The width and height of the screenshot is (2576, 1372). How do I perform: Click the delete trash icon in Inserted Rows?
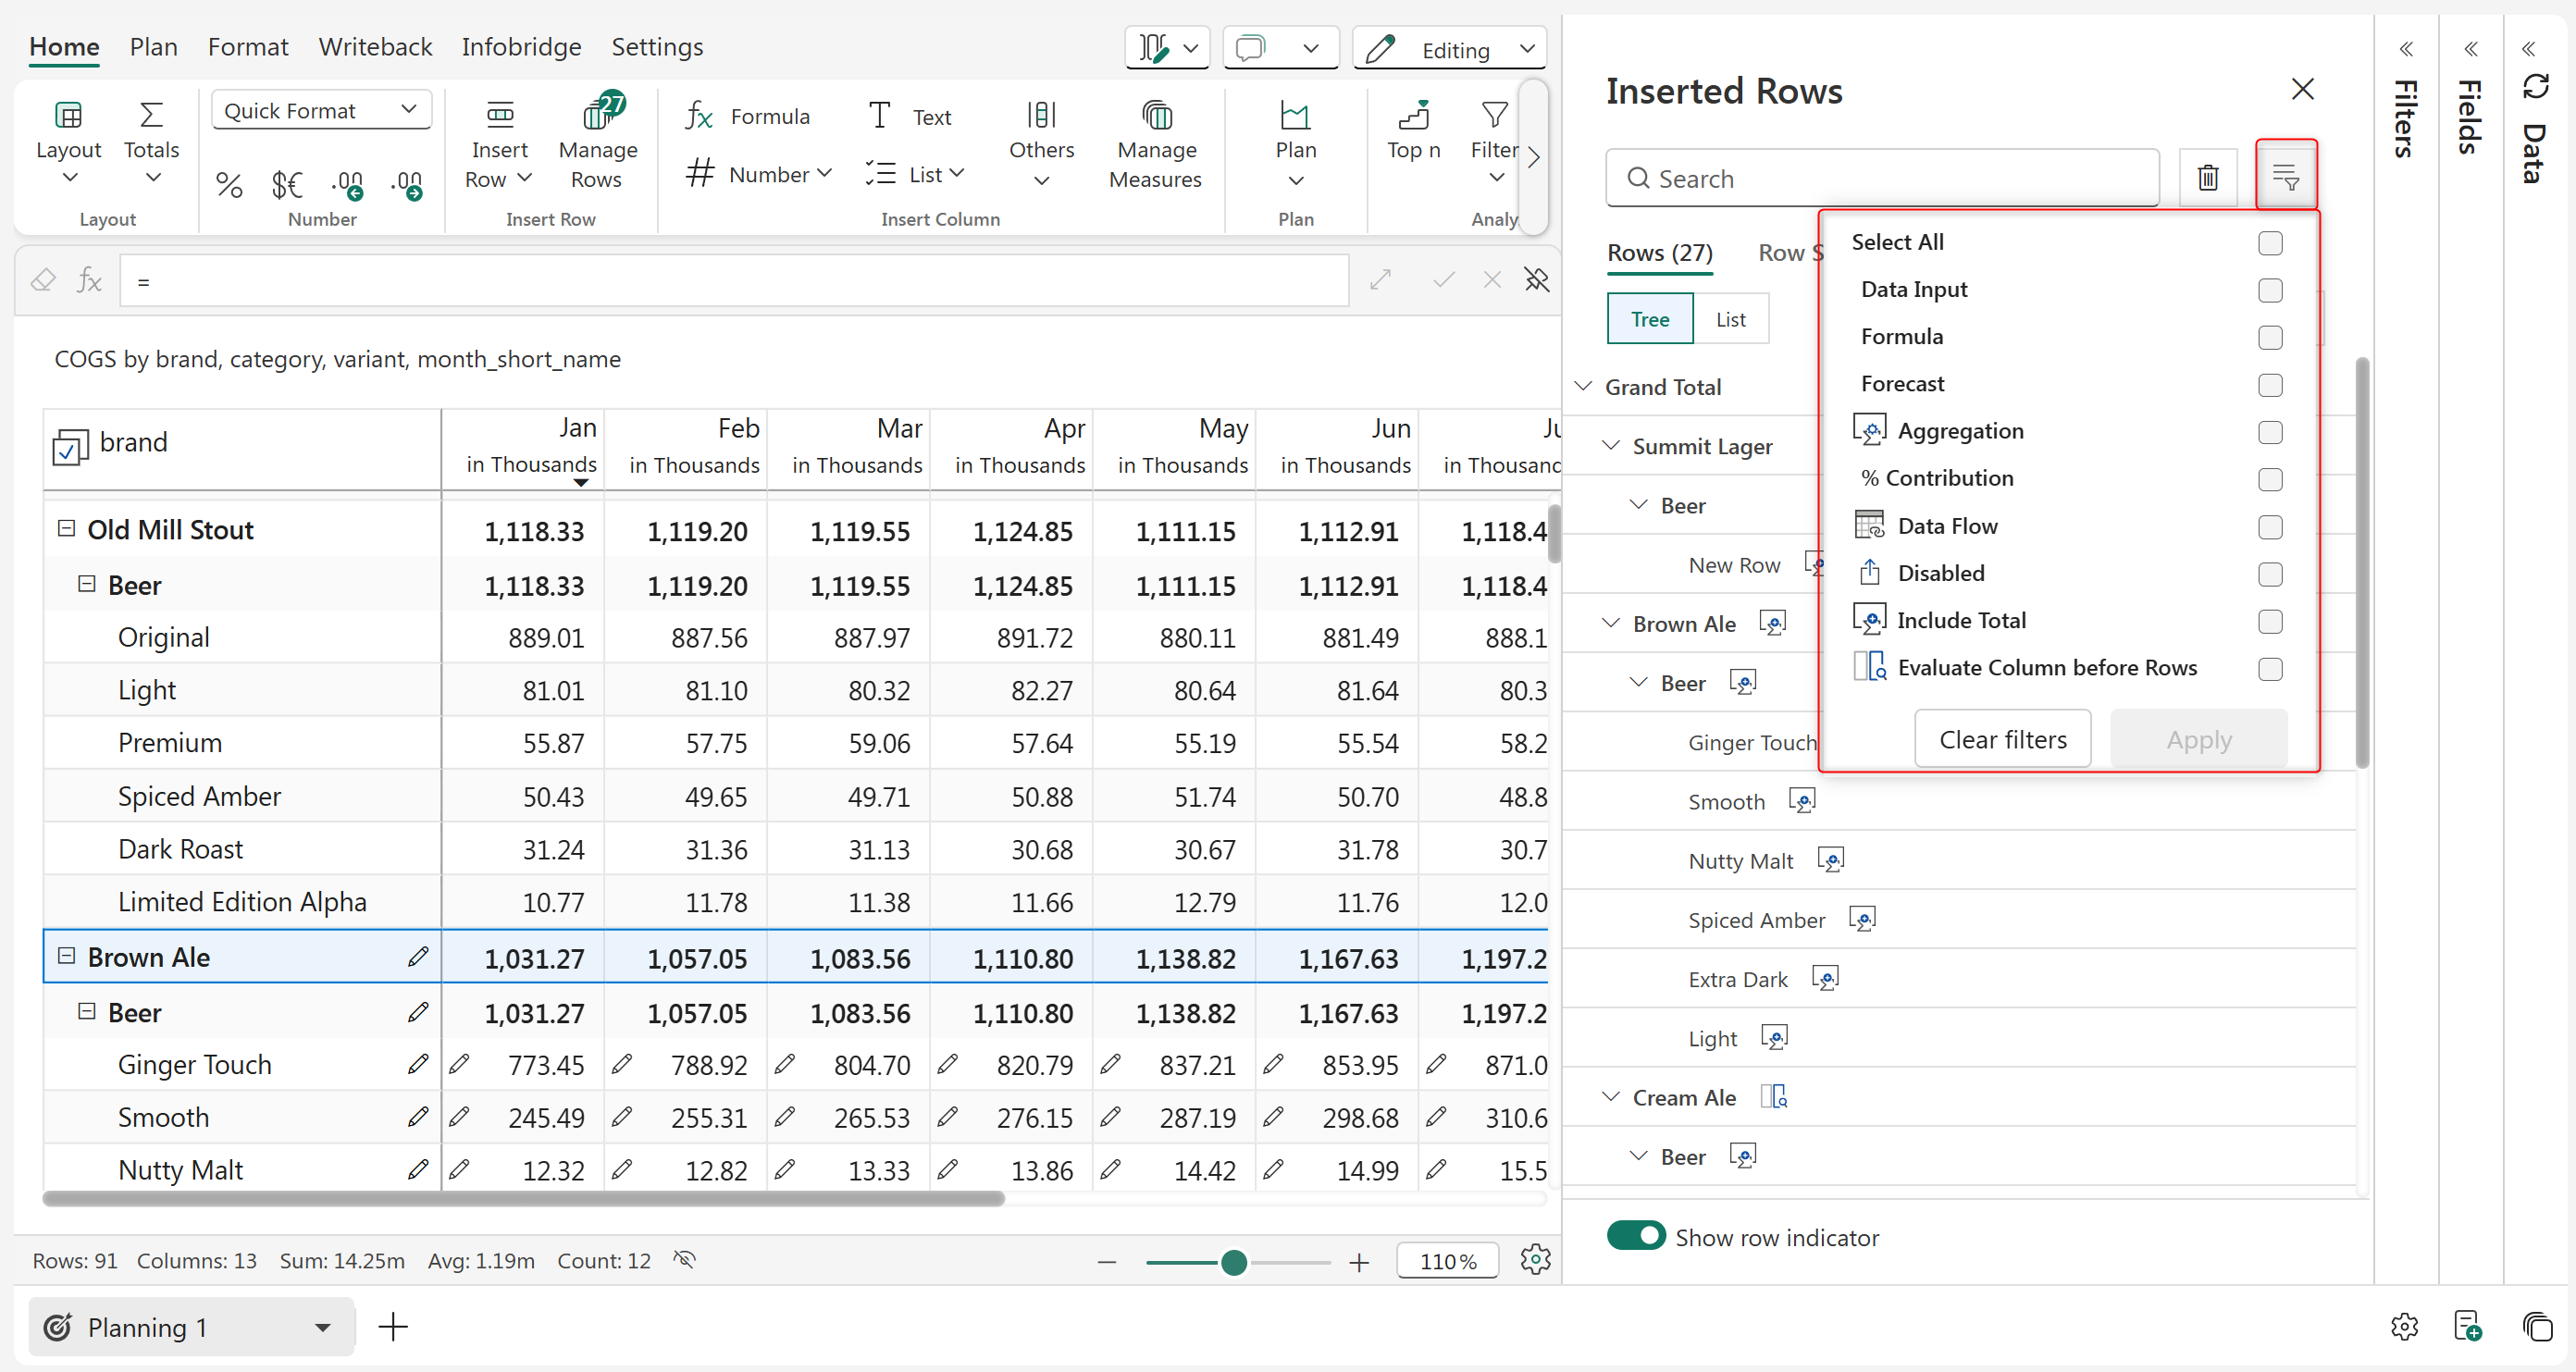(2207, 177)
